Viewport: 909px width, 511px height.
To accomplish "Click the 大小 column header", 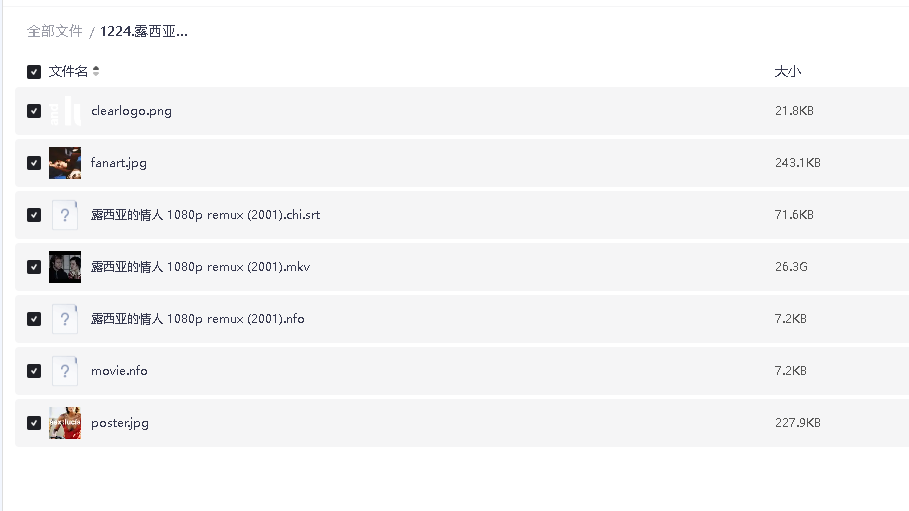I will [x=788, y=72].
